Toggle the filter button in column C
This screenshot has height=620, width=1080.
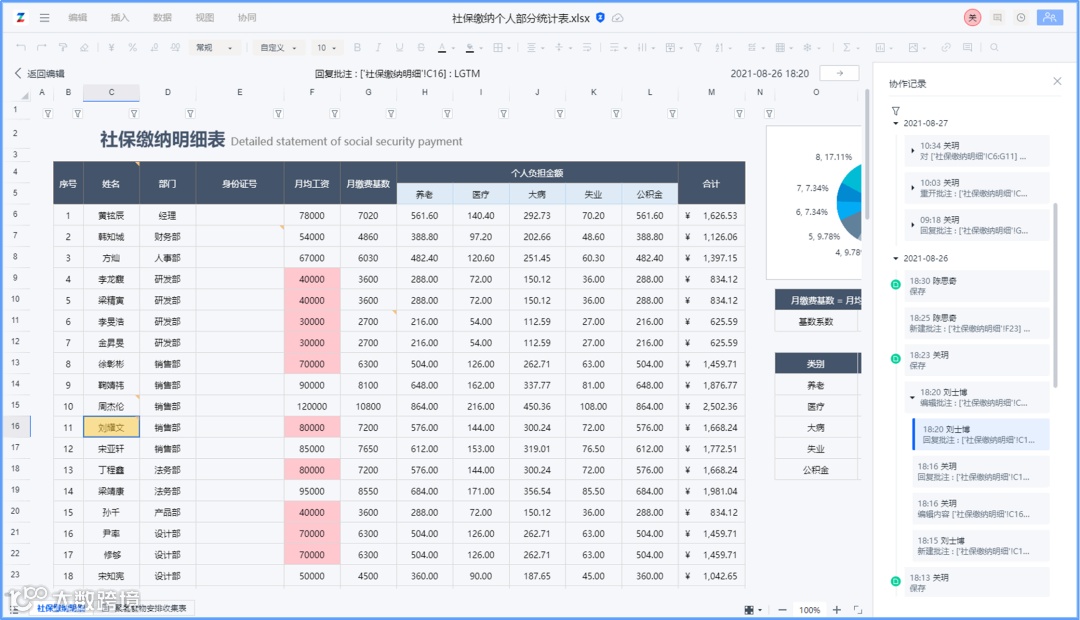134,114
